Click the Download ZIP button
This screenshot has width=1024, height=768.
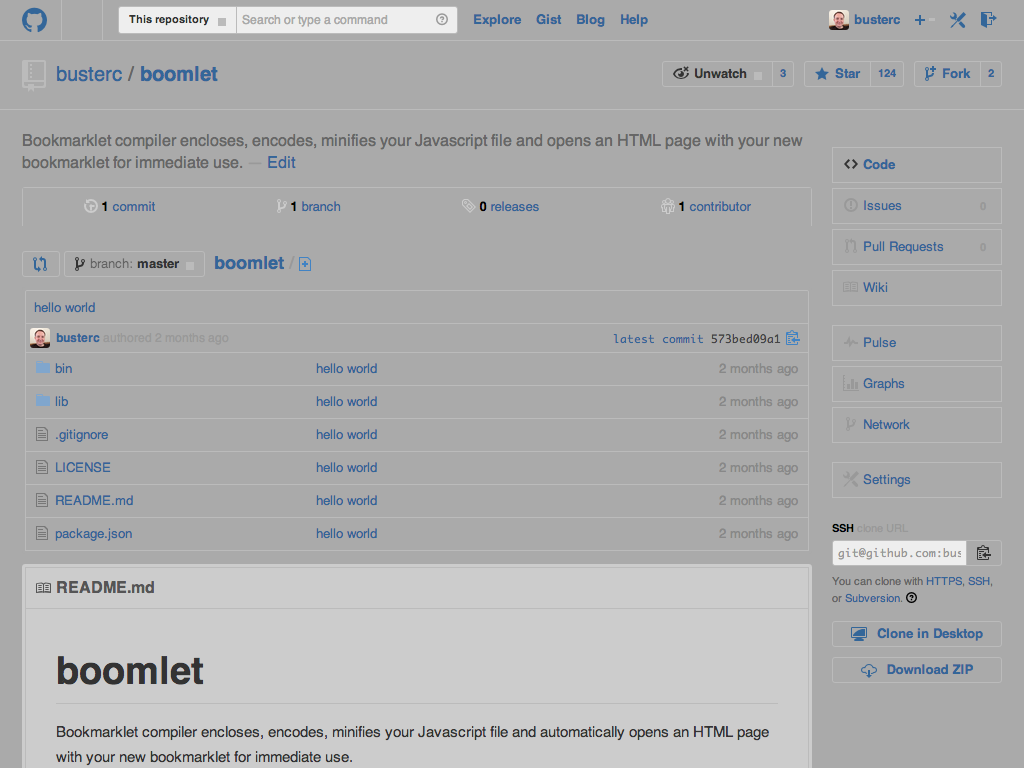tap(916, 669)
